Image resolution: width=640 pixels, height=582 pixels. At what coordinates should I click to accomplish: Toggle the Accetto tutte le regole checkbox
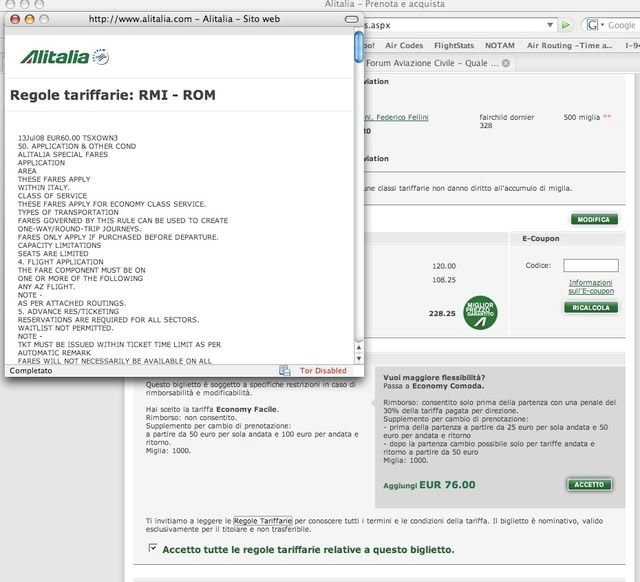(x=153, y=548)
